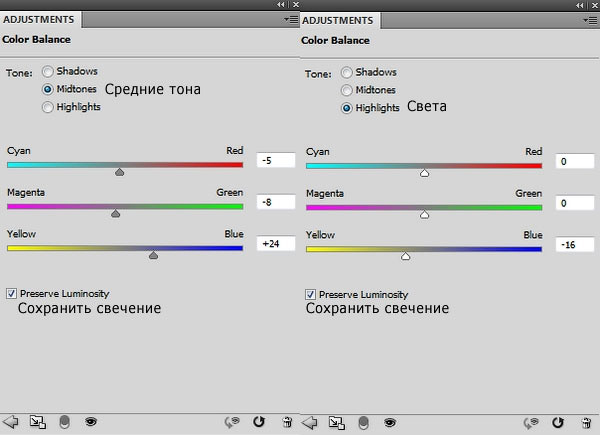Click Magenta-Green value field showing -8
Screen dimensions: 600x435
coord(276,202)
